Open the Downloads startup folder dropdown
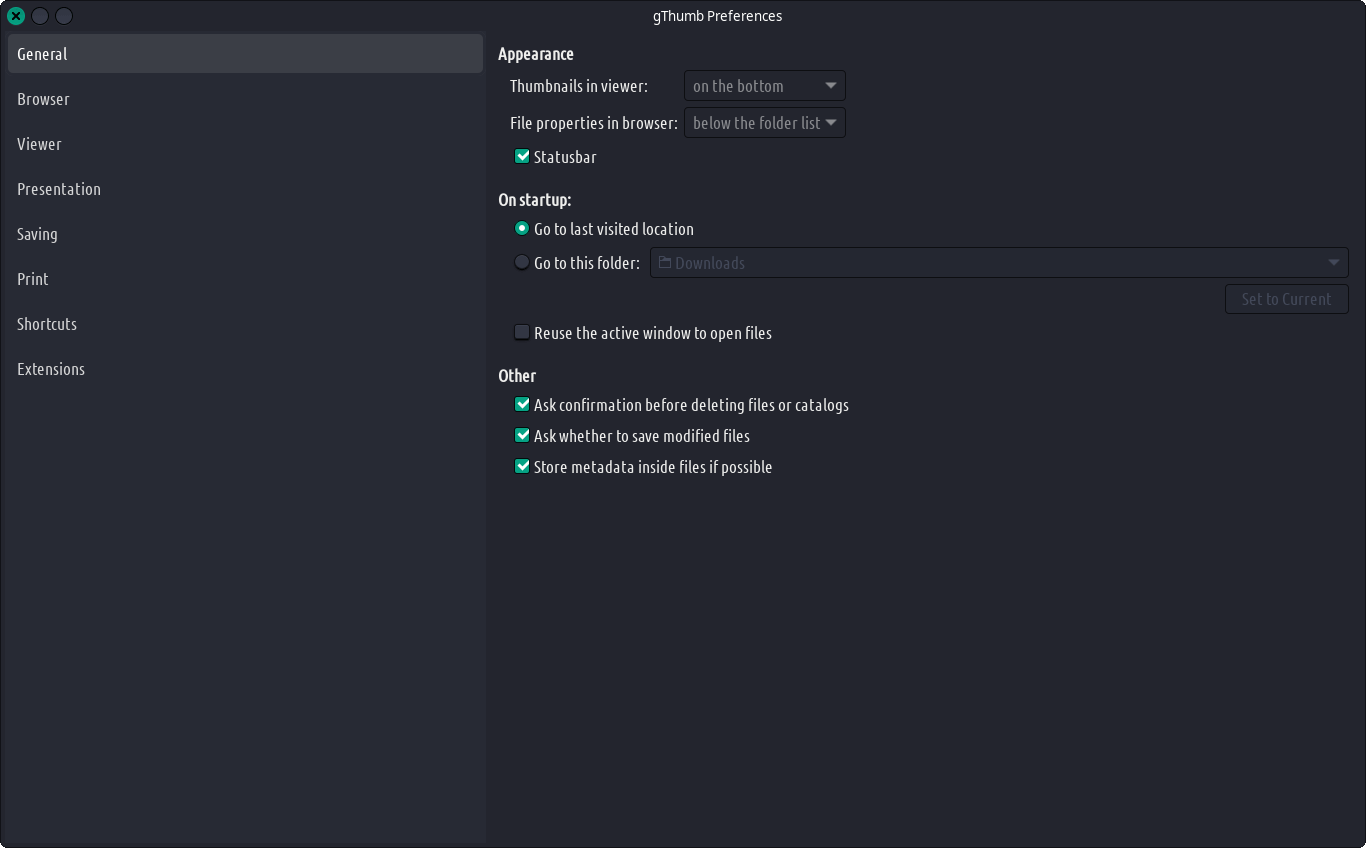This screenshot has height=848, width=1366. [999, 263]
